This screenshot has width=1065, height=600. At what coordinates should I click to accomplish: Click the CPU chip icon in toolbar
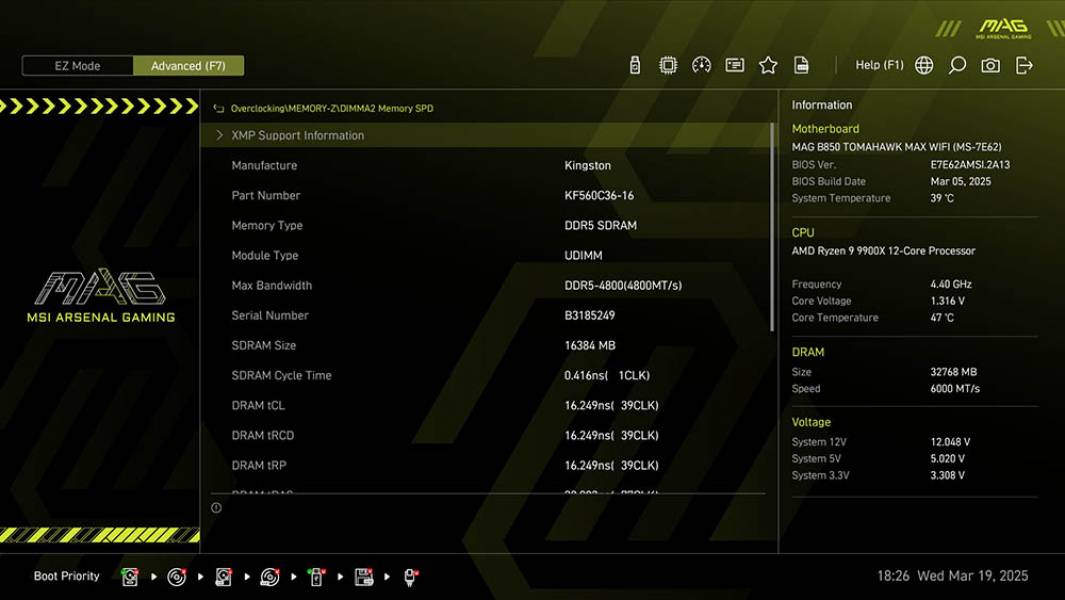click(668, 65)
